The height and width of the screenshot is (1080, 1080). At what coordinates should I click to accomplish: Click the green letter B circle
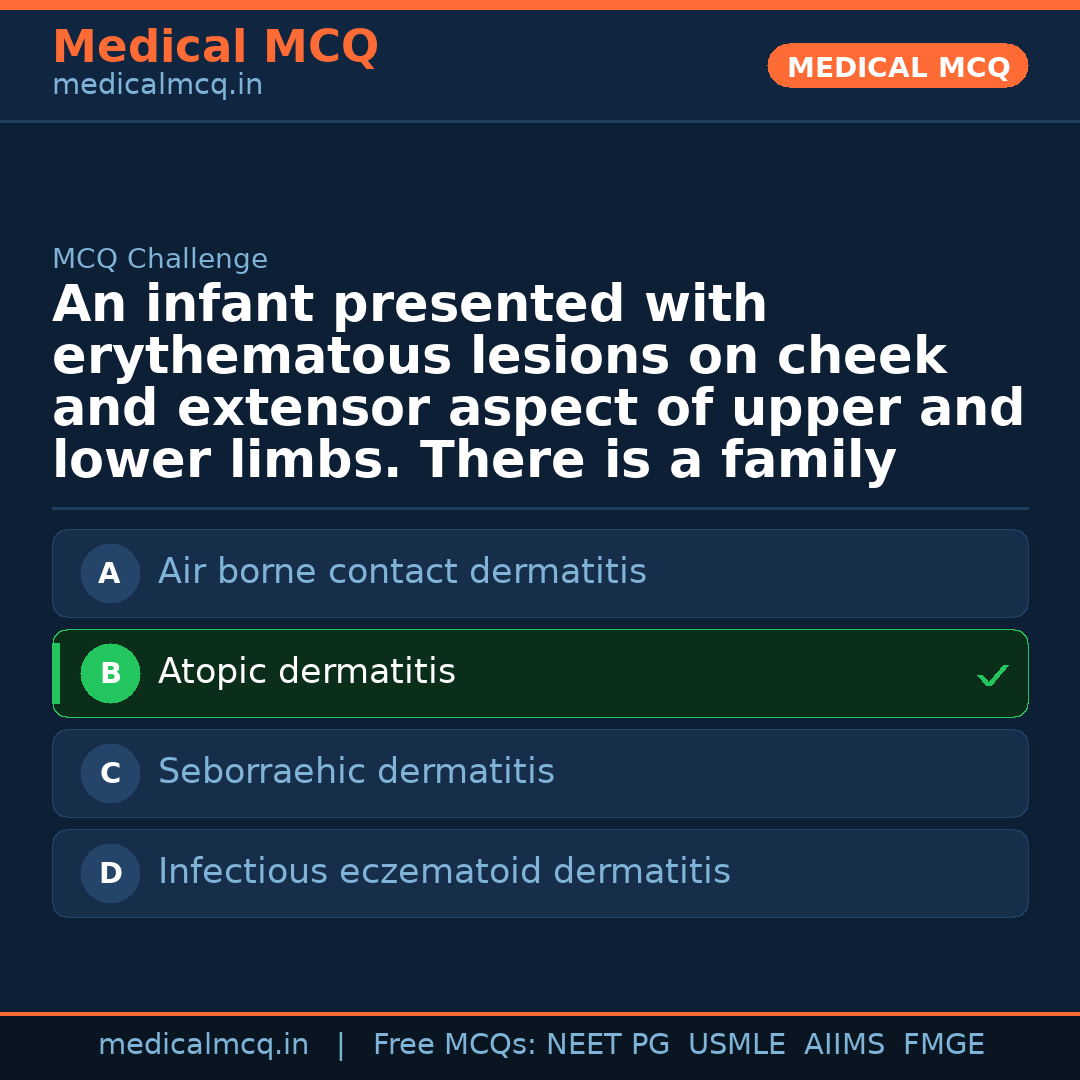click(x=110, y=674)
